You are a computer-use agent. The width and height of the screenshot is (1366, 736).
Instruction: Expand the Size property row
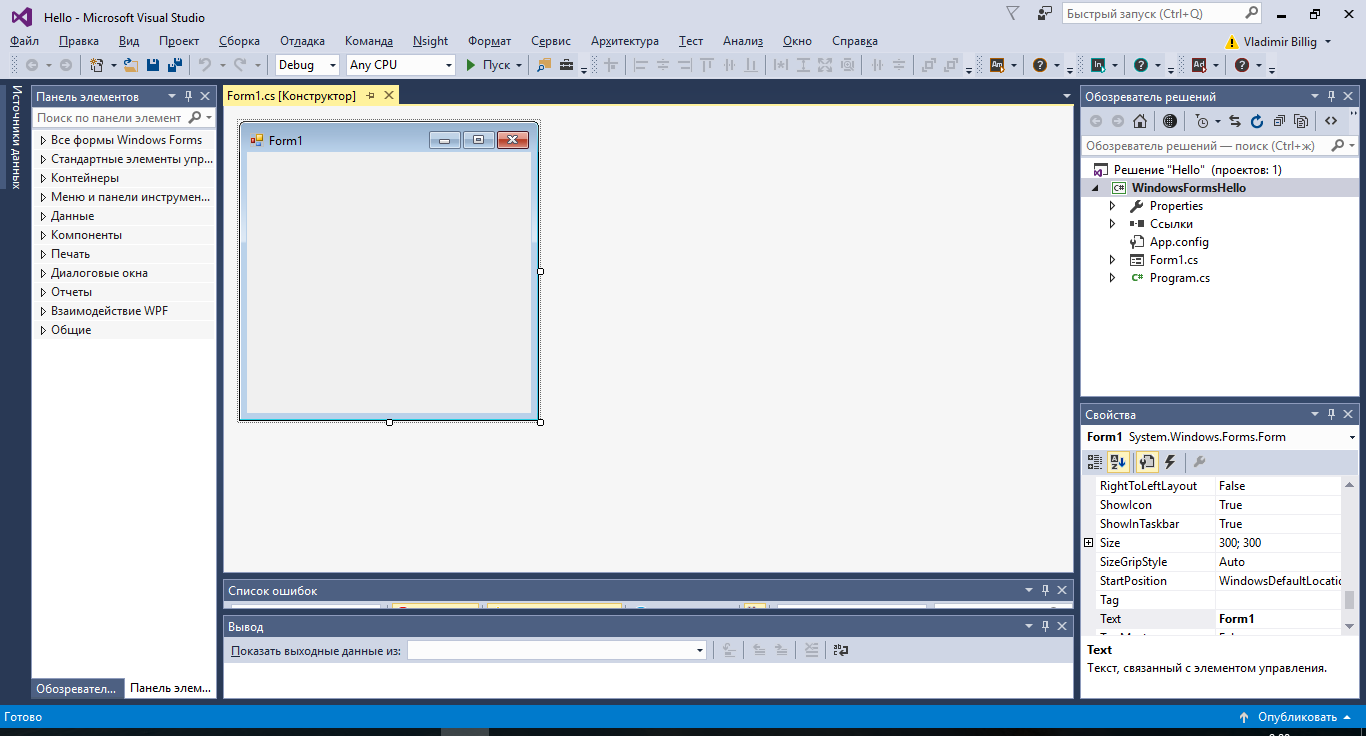[x=1089, y=543]
